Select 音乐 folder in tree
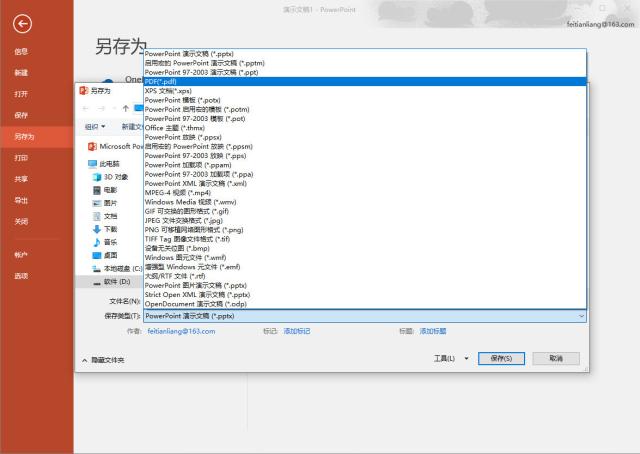The height and width of the screenshot is (454, 640). tap(105, 242)
